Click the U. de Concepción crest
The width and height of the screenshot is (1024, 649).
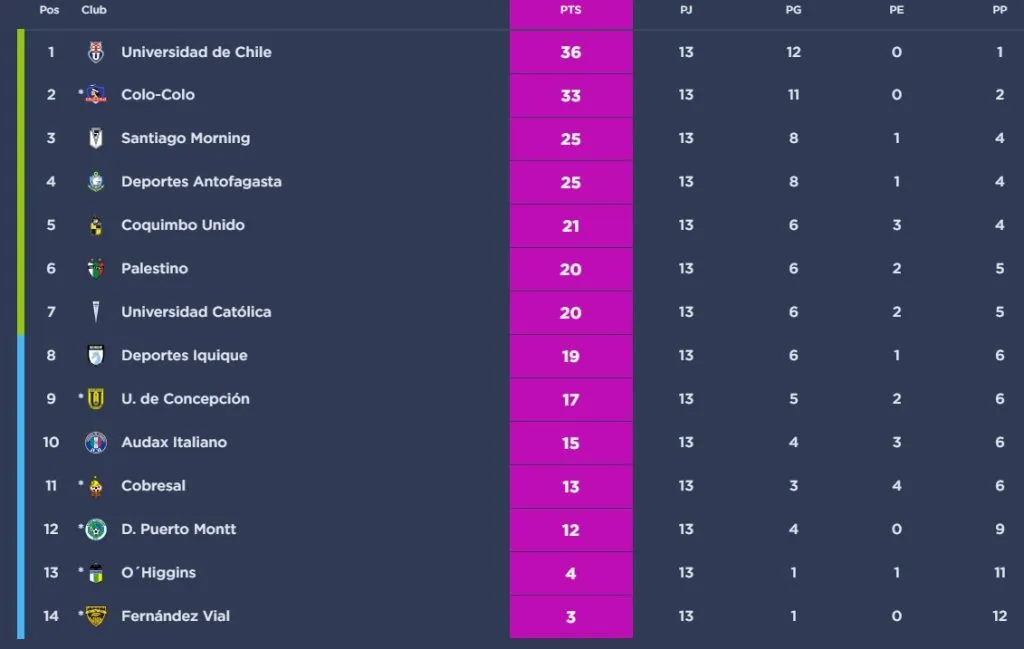pos(96,399)
